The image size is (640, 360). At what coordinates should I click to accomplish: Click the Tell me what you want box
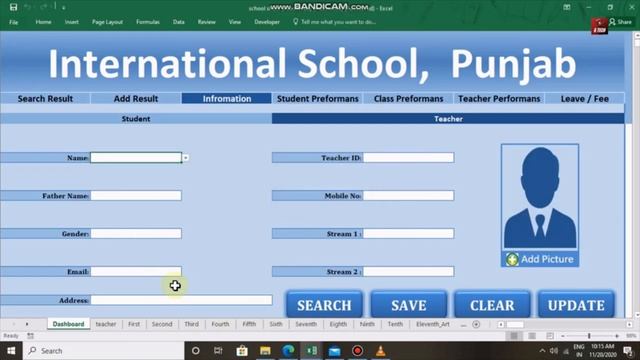(335, 22)
